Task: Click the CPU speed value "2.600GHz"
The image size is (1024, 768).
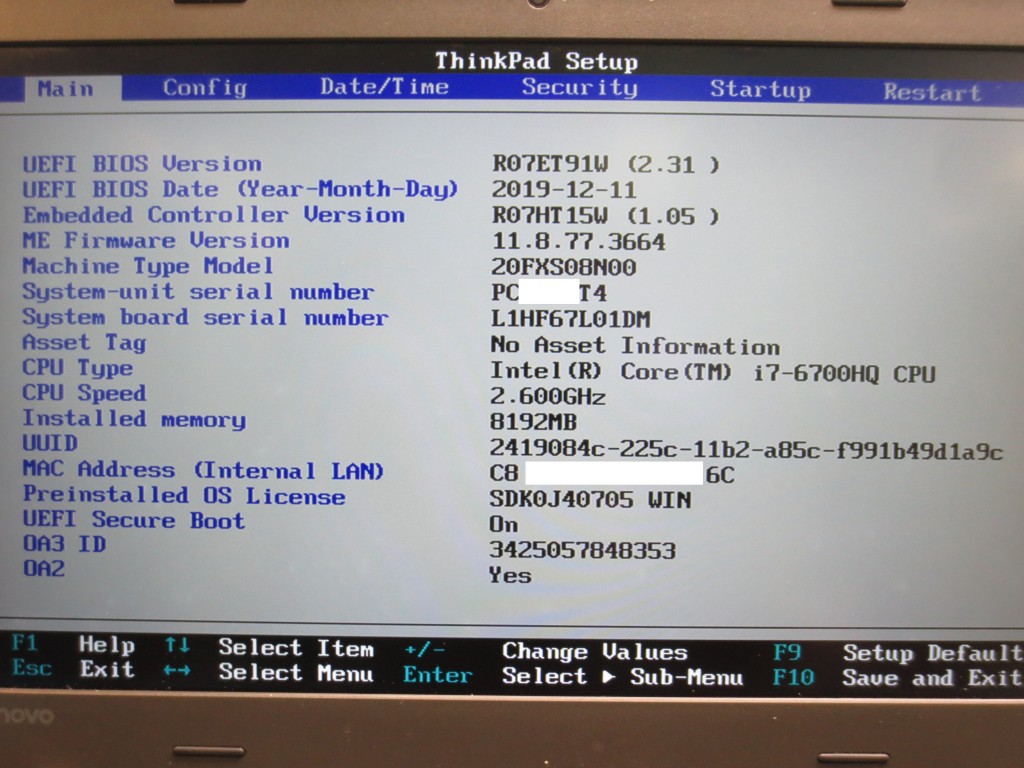Action: tap(548, 396)
